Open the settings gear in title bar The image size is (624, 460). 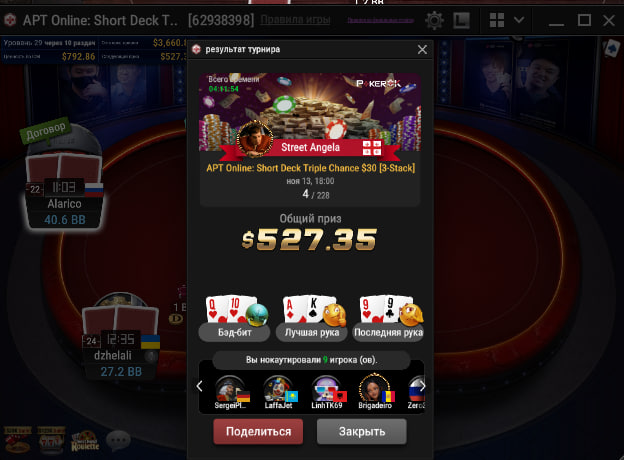click(x=434, y=20)
